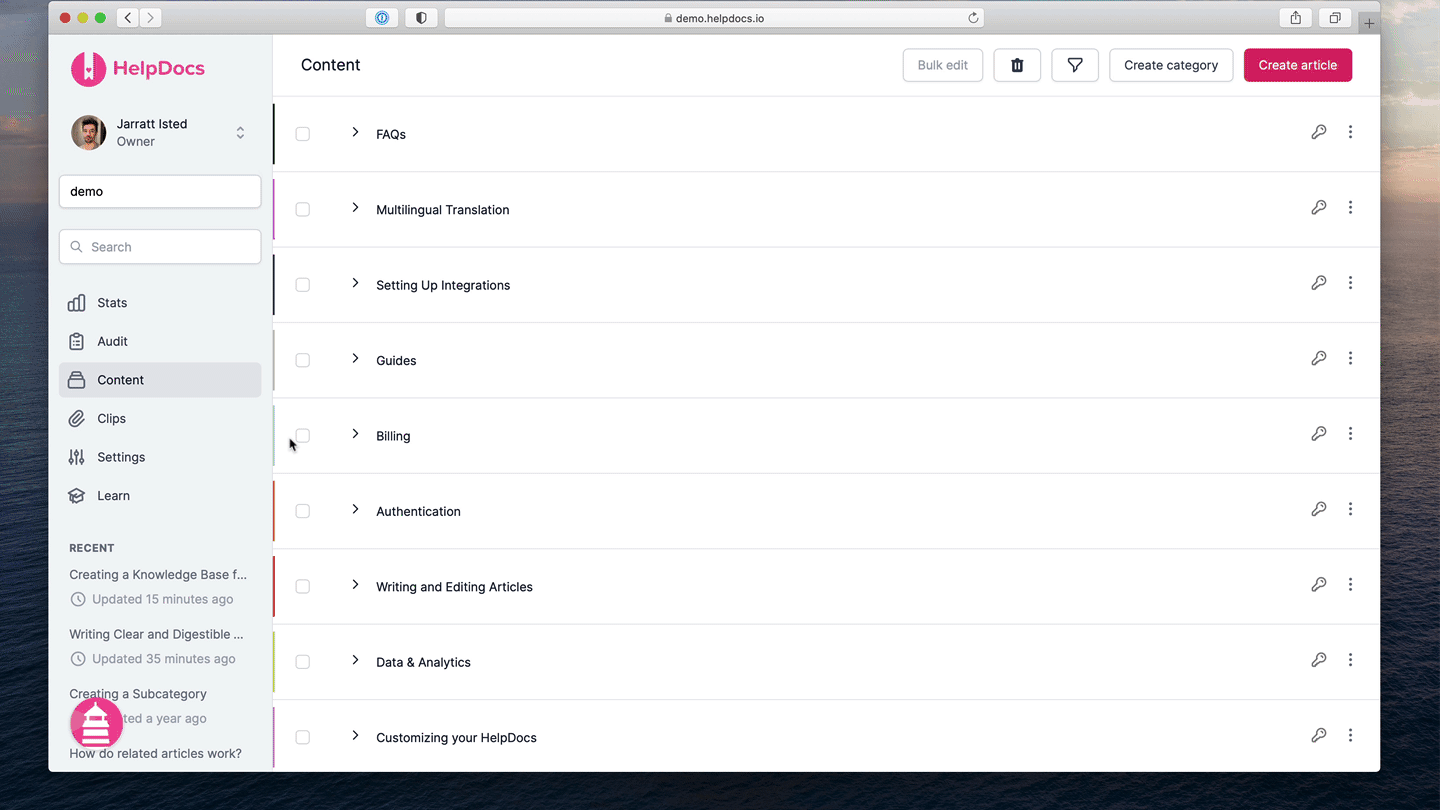This screenshot has height=810, width=1440.
Task: Click the Create article button
Action: click(x=1298, y=65)
